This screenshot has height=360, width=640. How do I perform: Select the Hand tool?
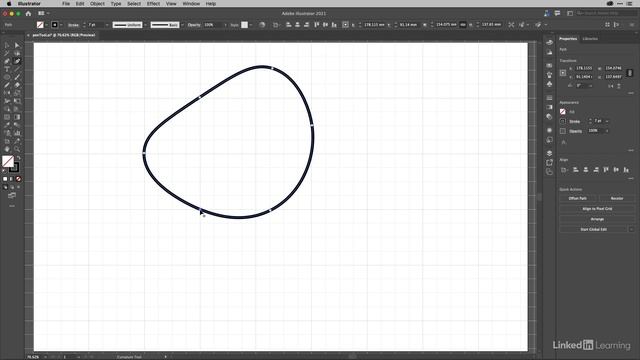(7, 149)
